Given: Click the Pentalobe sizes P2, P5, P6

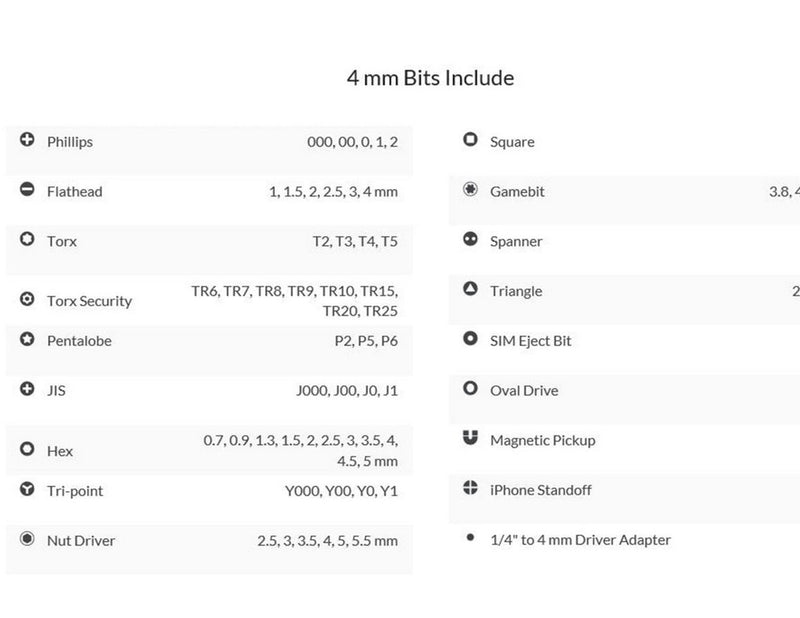Looking at the screenshot, I should point(366,341).
